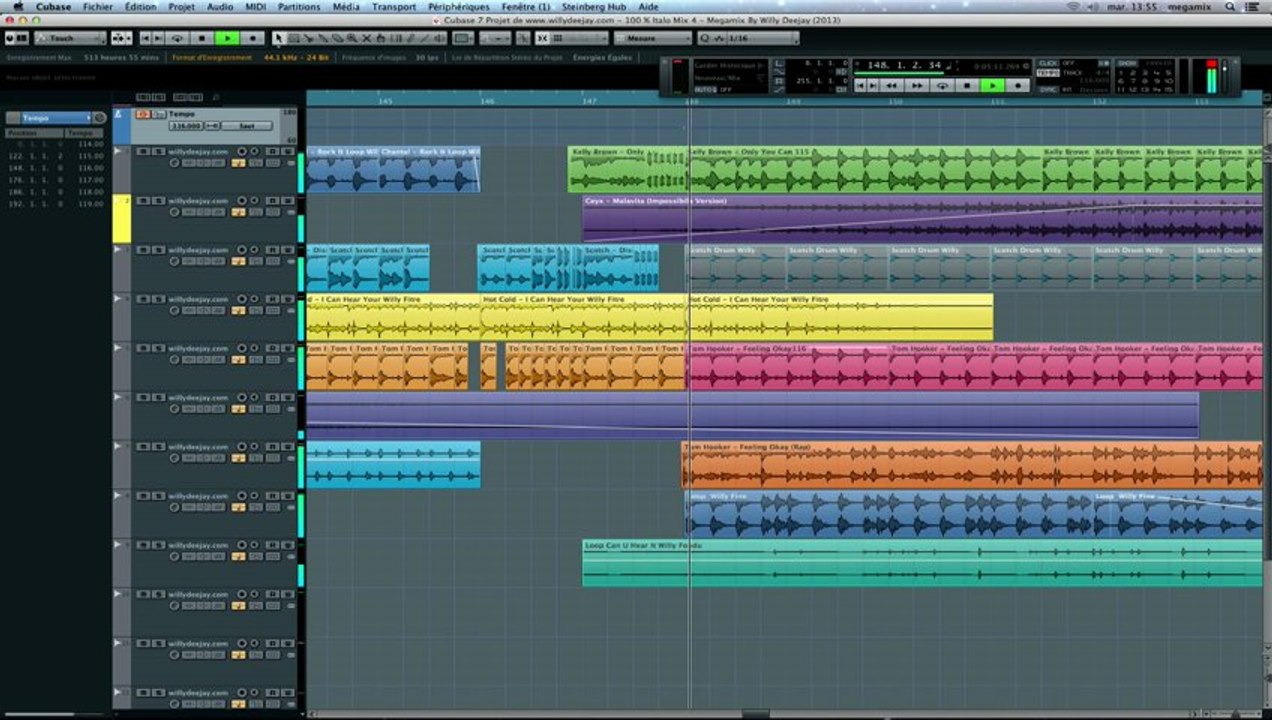Image resolution: width=1272 pixels, height=720 pixels.
Task: Click the yellow color strip of track 2
Action: [121, 219]
